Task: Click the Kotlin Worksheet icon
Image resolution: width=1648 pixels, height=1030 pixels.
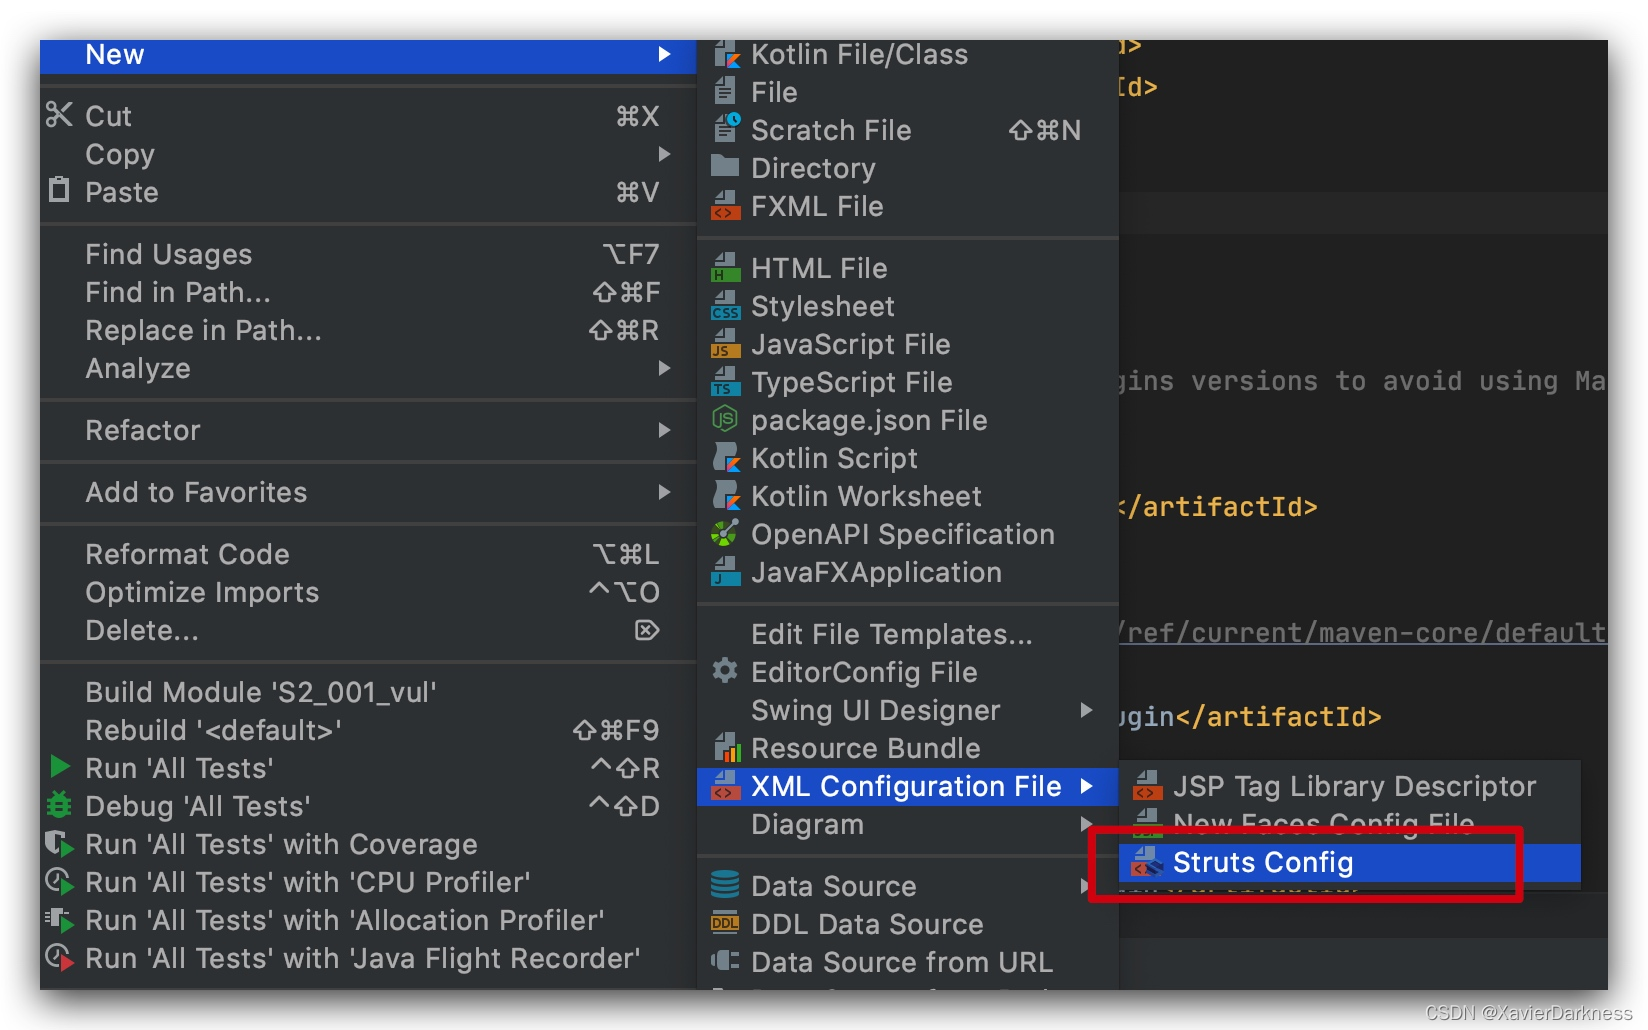Action: click(726, 496)
